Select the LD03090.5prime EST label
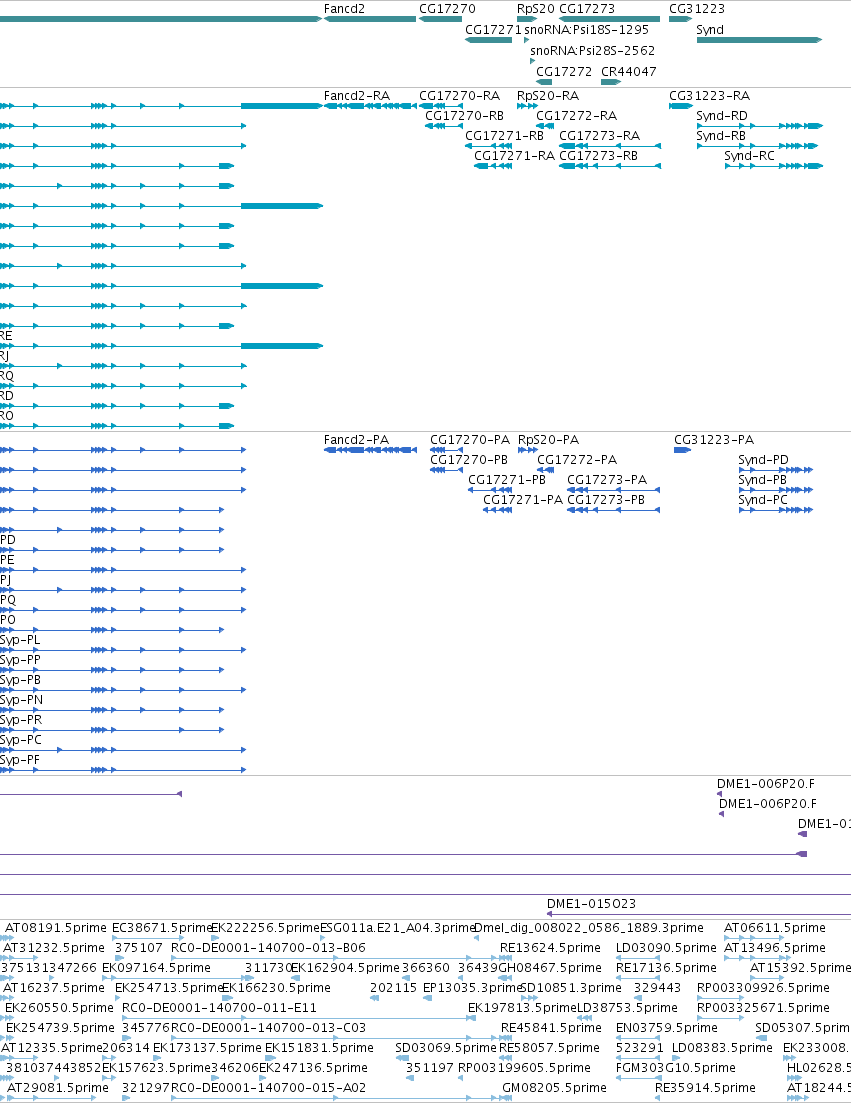851x1103 pixels. point(666,948)
